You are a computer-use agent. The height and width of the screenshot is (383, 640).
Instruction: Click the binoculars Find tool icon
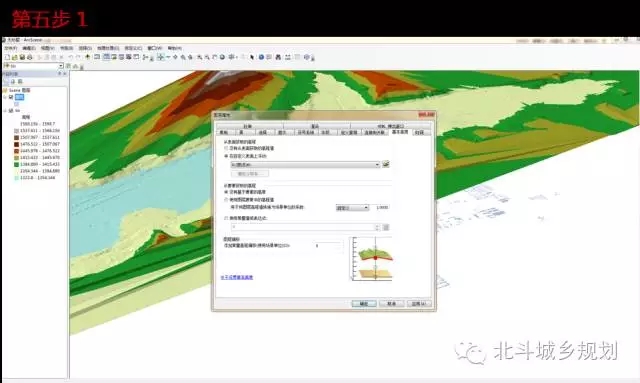[278, 57]
